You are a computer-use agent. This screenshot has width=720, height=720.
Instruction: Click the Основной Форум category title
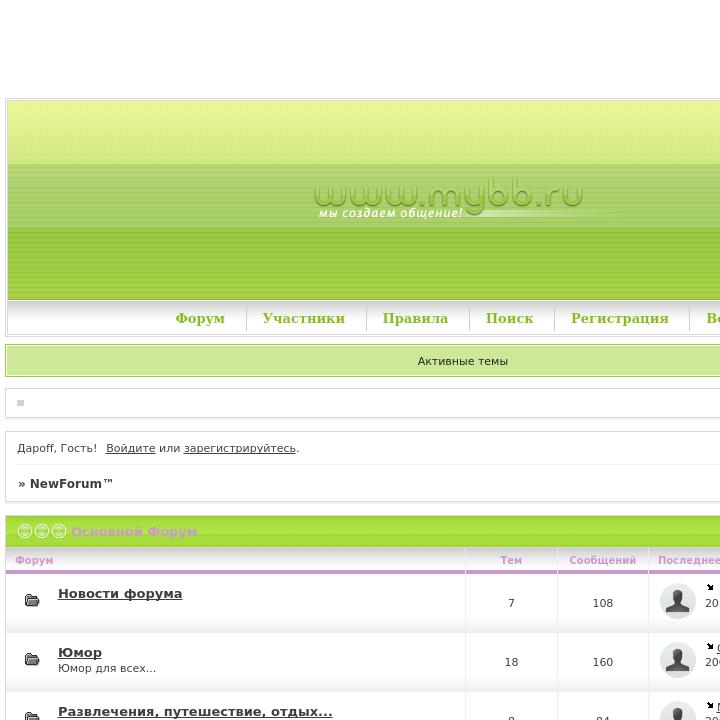click(134, 531)
